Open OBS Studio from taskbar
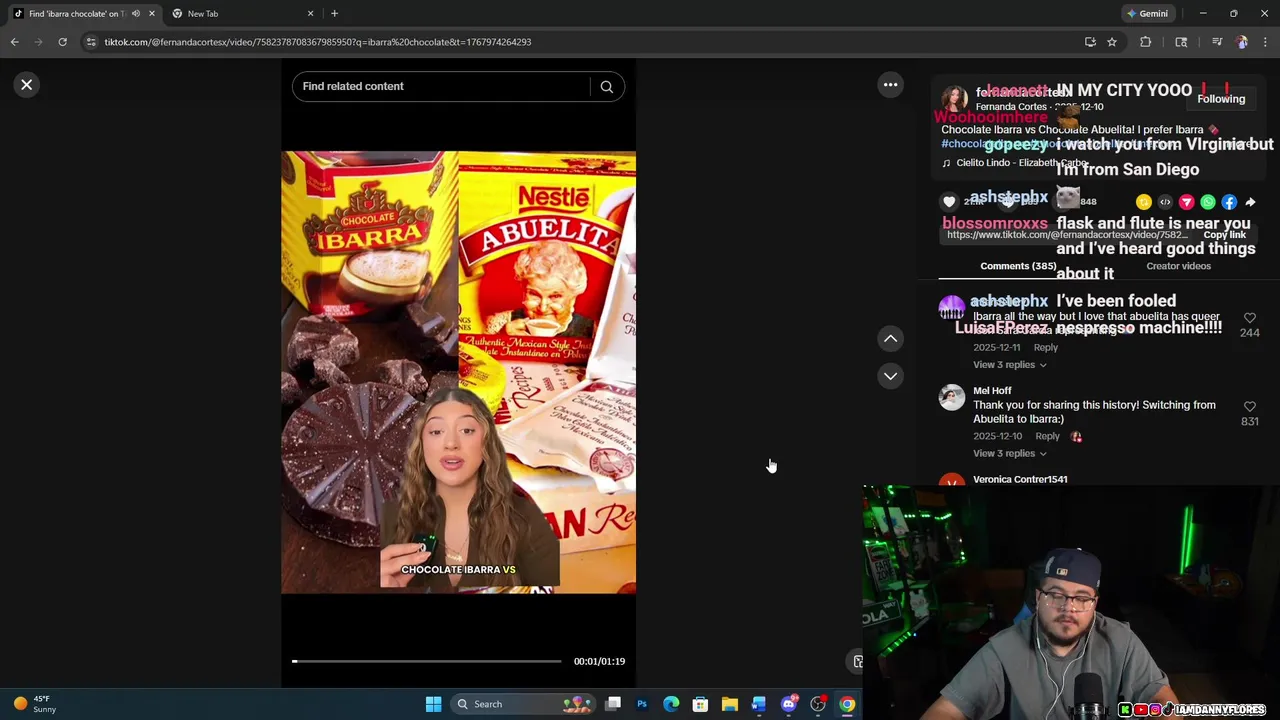Screen dimensions: 1280x720 [818, 704]
